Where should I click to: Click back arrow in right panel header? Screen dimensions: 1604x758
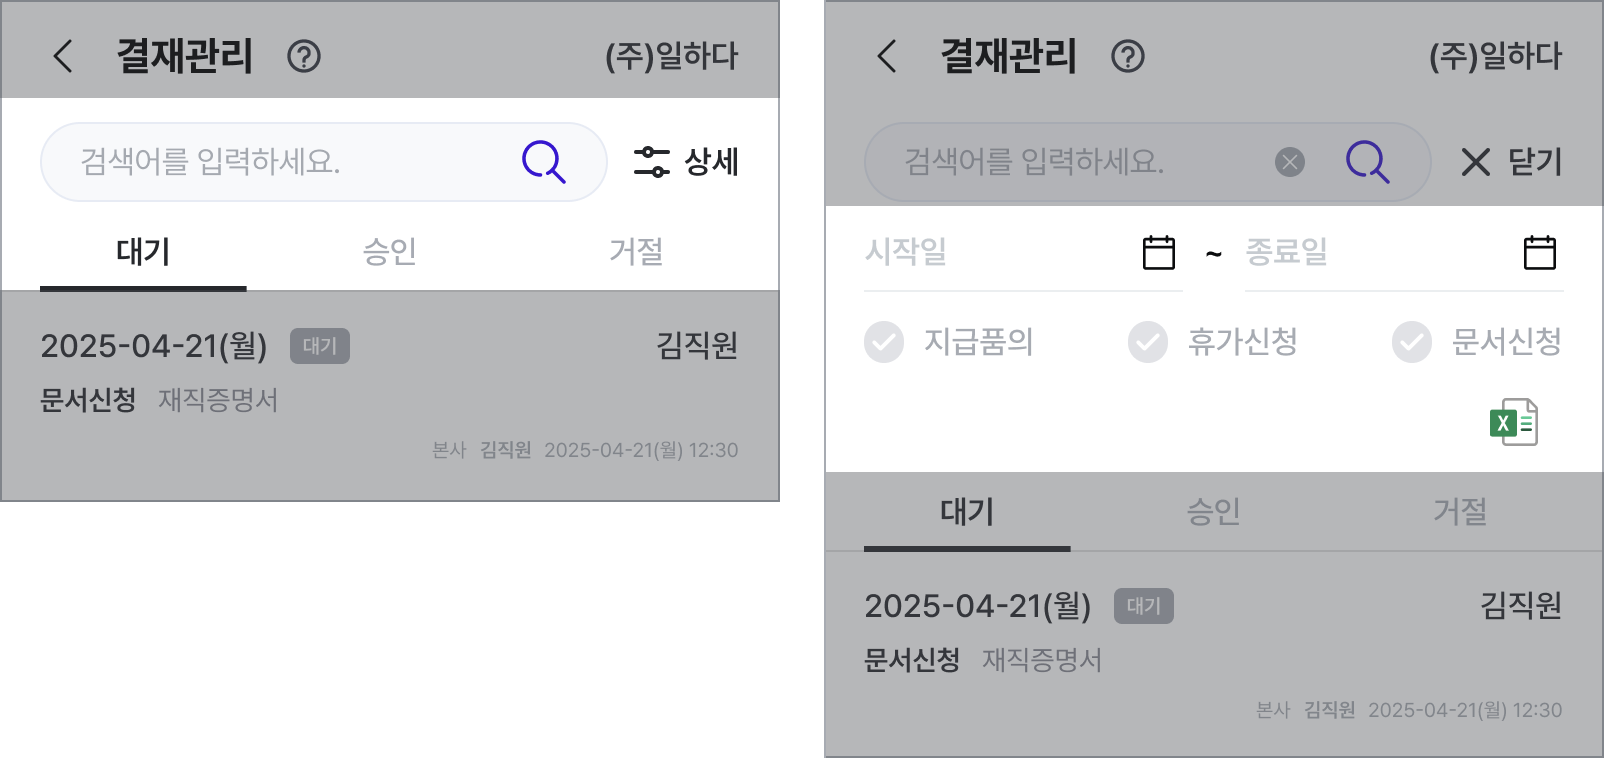(887, 56)
